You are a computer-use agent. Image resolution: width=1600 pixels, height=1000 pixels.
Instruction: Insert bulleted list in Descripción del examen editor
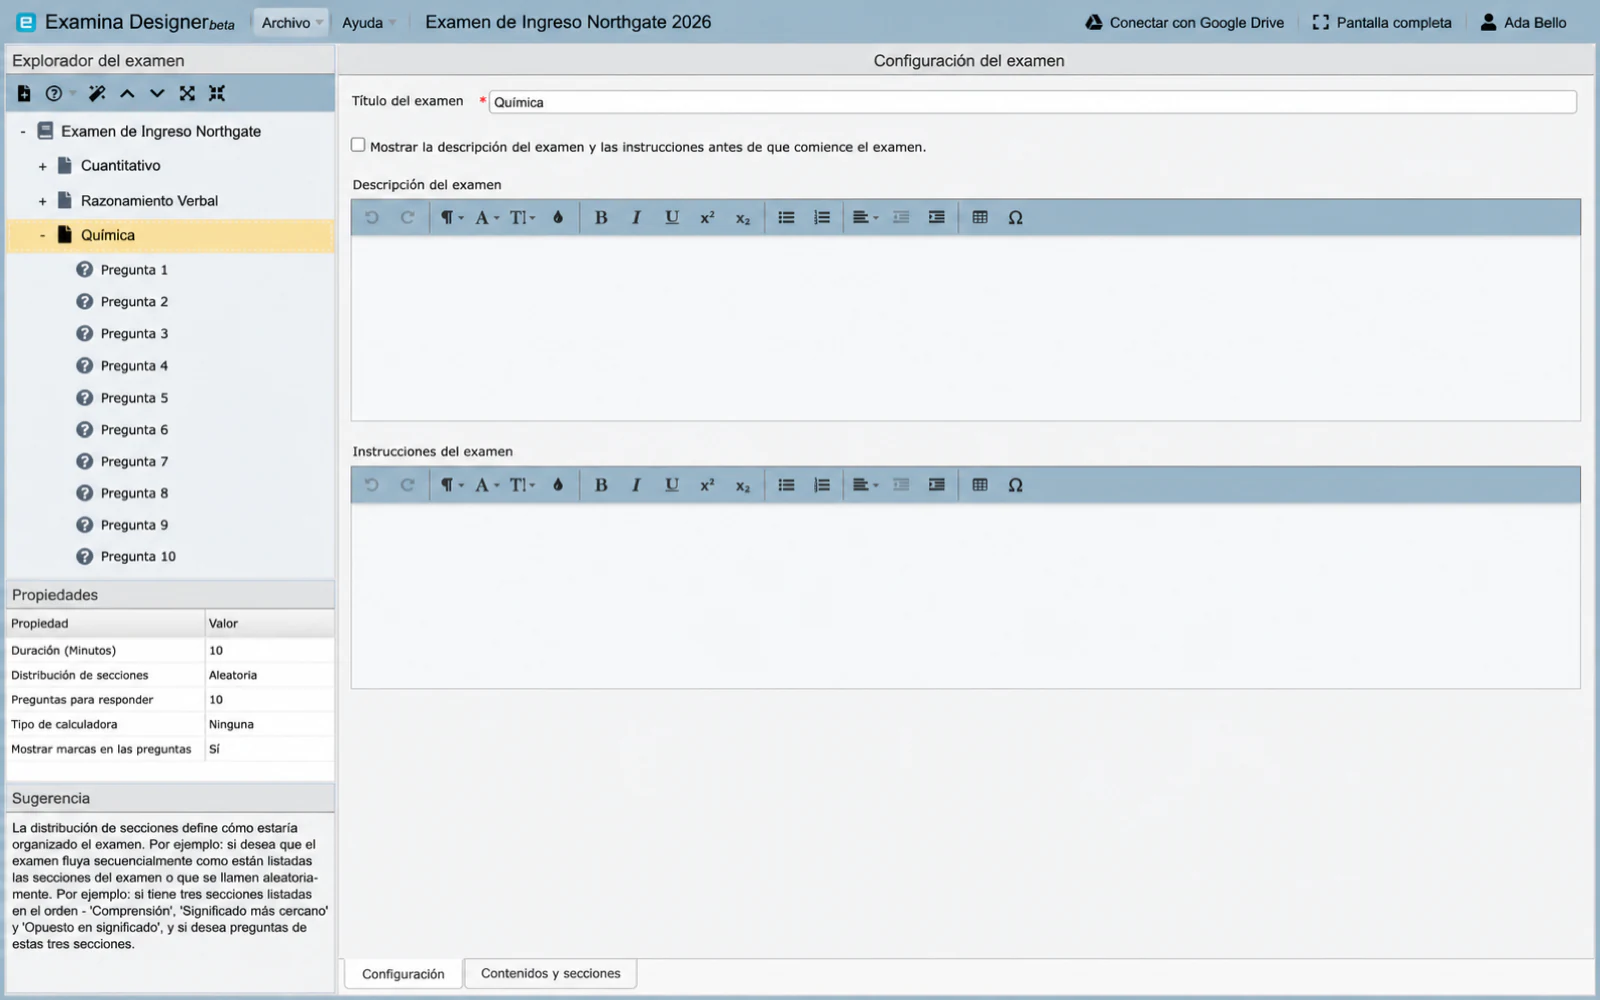pyautogui.click(x=787, y=217)
